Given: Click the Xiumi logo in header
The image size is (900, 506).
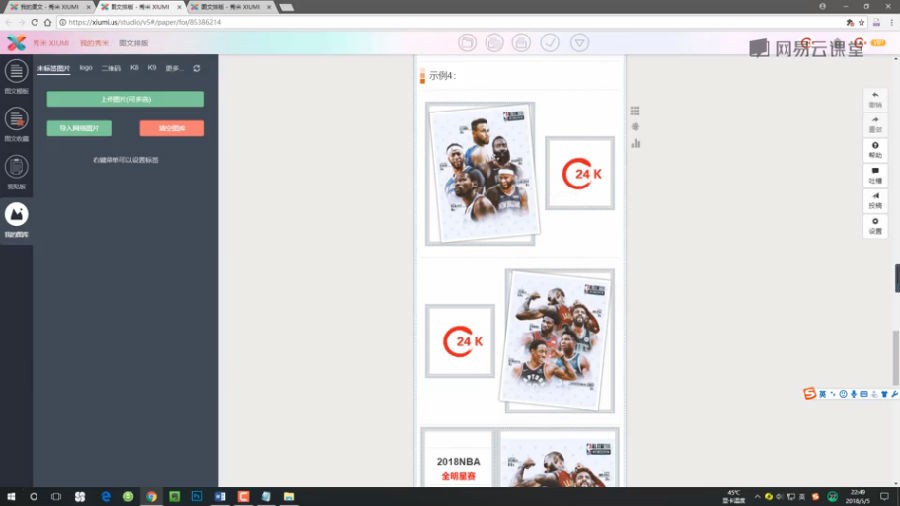Looking at the screenshot, I should (x=16, y=42).
